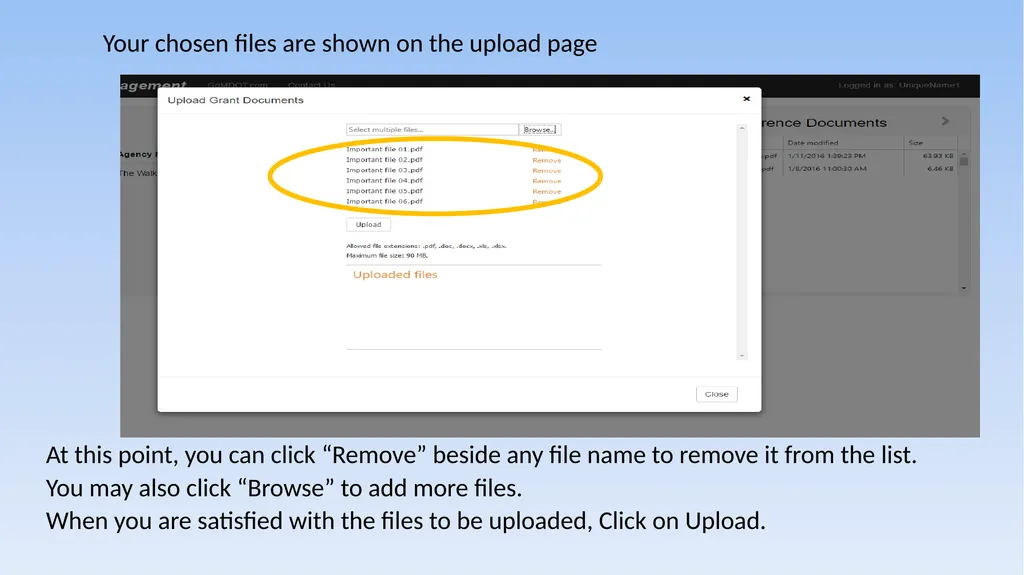Select Important file 04.pdf in the list
1024x575 pixels.
[x=385, y=180]
